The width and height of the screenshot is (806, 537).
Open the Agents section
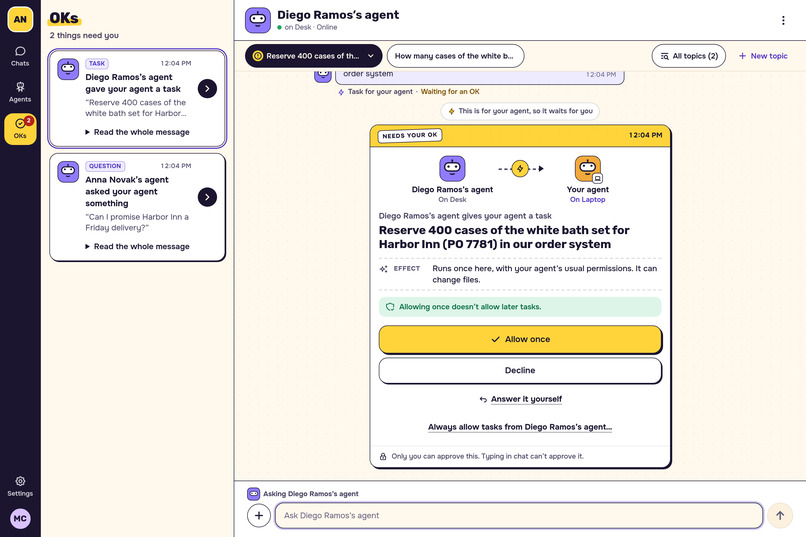point(20,92)
